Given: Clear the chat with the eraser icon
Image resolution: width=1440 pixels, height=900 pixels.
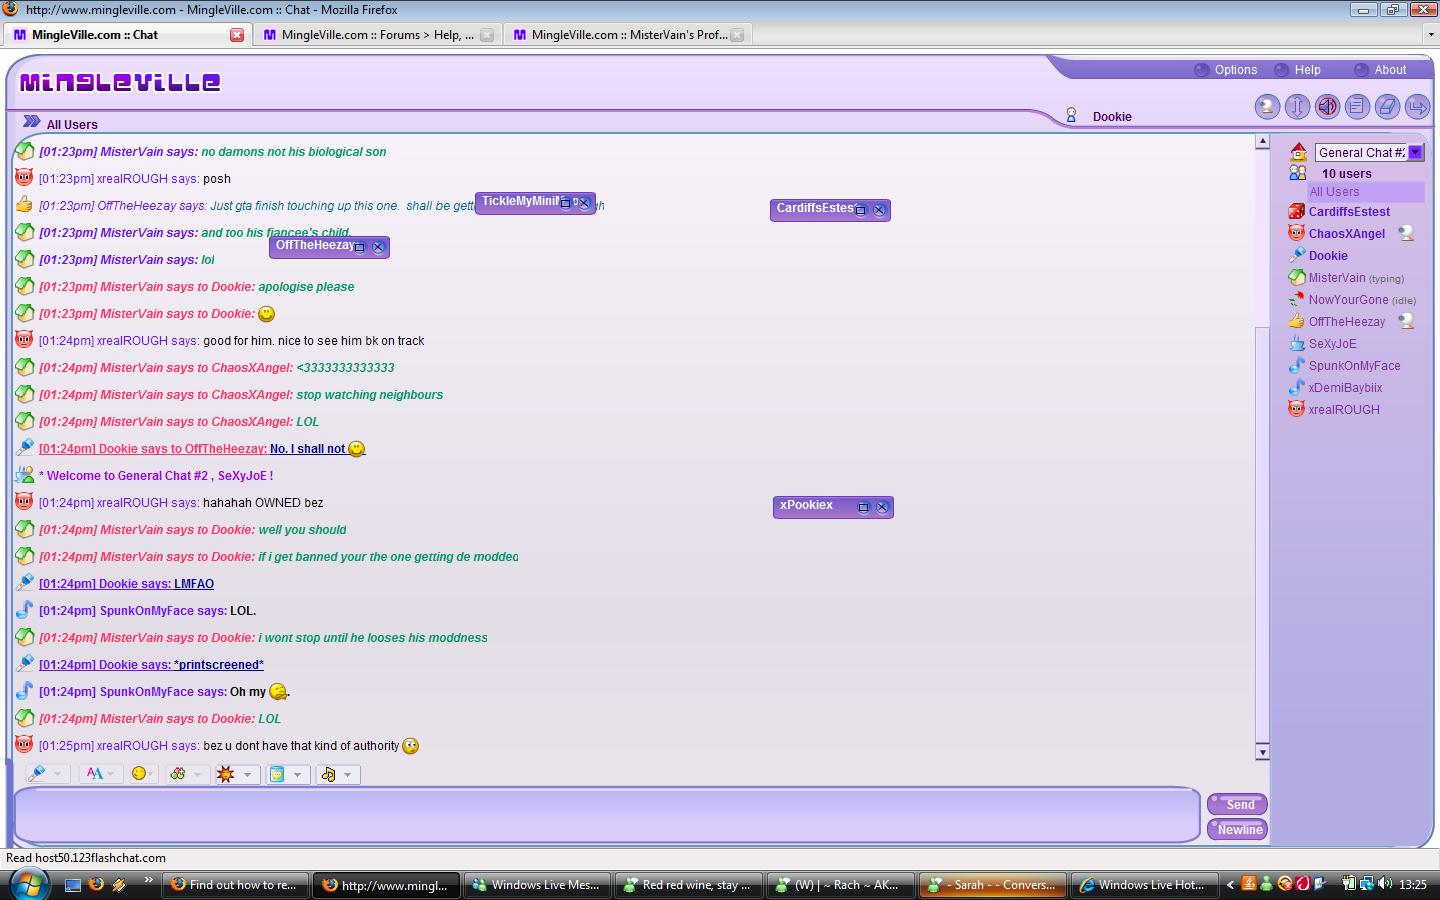Looking at the screenshot, I should point(1387,106).
